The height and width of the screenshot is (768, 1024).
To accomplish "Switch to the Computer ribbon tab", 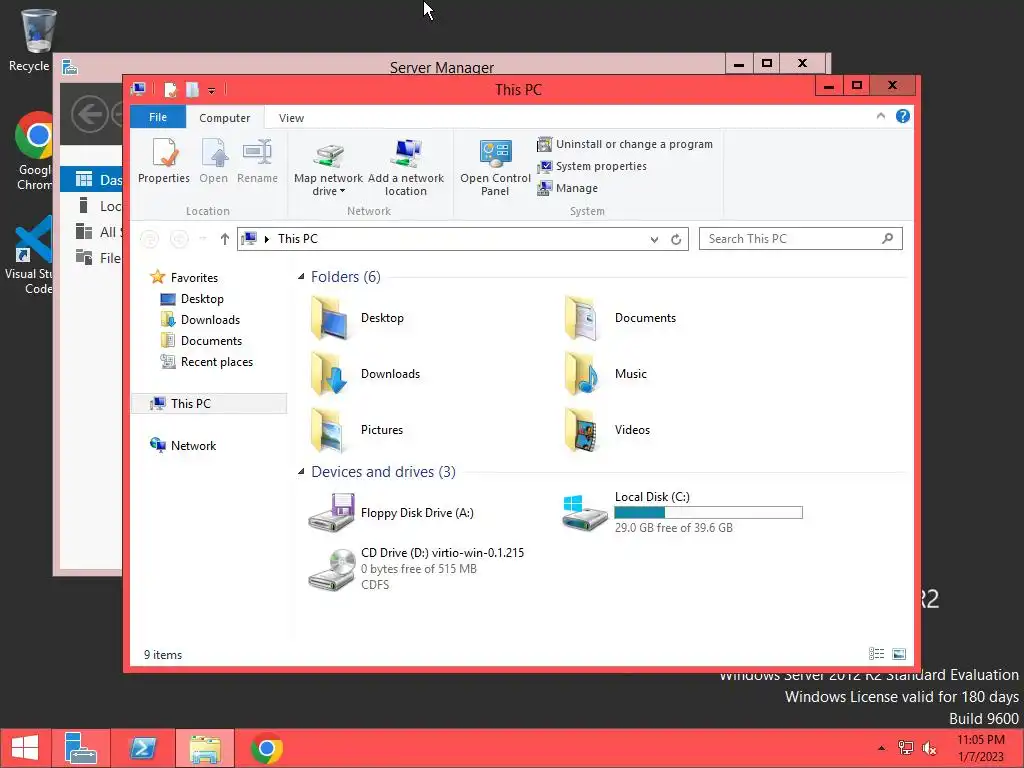I will pyautogui.click(x=225, y=118).
